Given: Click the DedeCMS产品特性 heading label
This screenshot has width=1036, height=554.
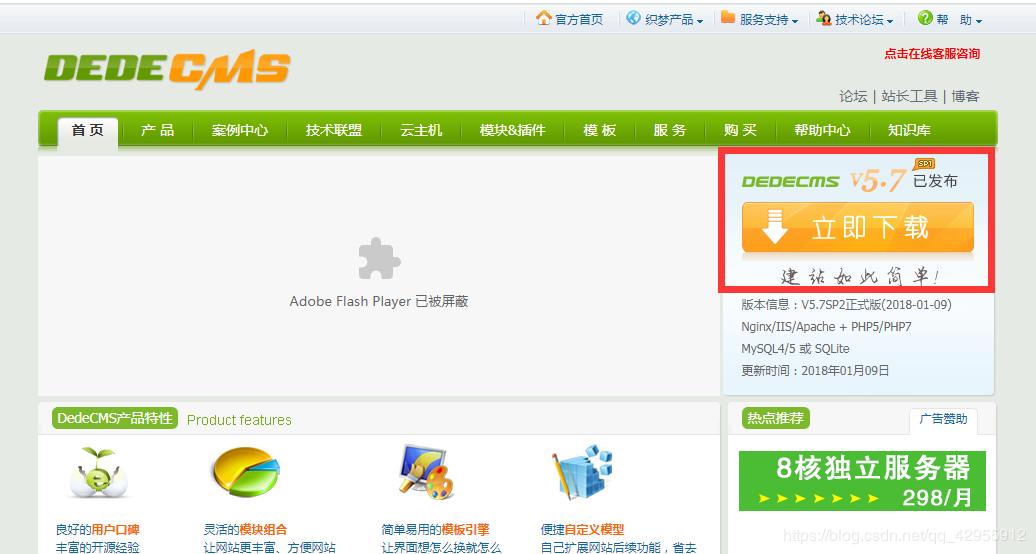Looking at the screenshot, I should point(115,418).
